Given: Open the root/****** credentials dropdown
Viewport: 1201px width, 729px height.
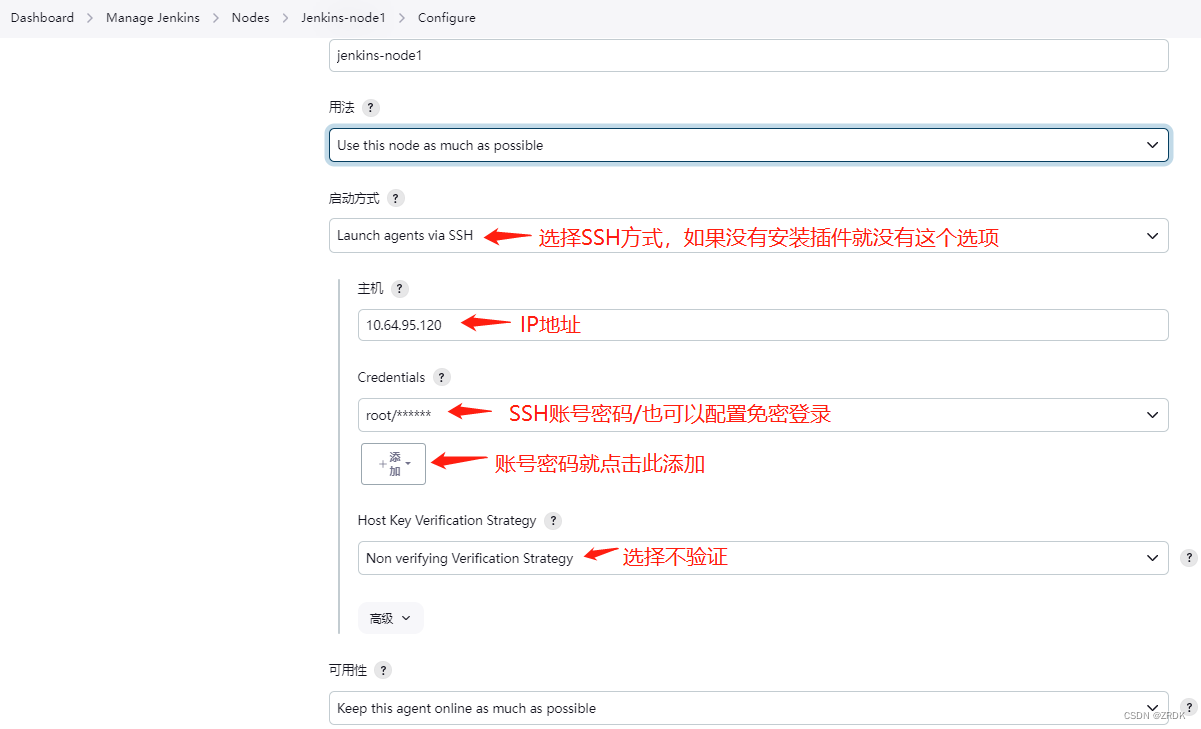Looking at the screenshot, I should click(763, 415).
